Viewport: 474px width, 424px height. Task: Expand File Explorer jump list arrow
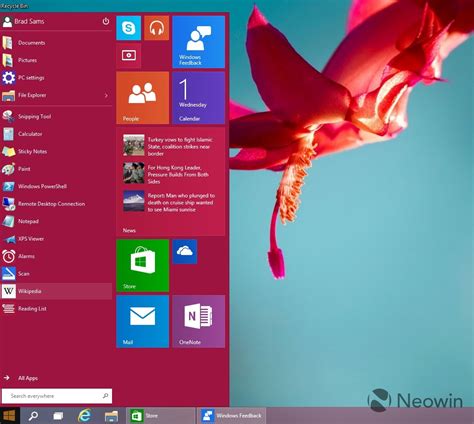[x=106, y=95]
